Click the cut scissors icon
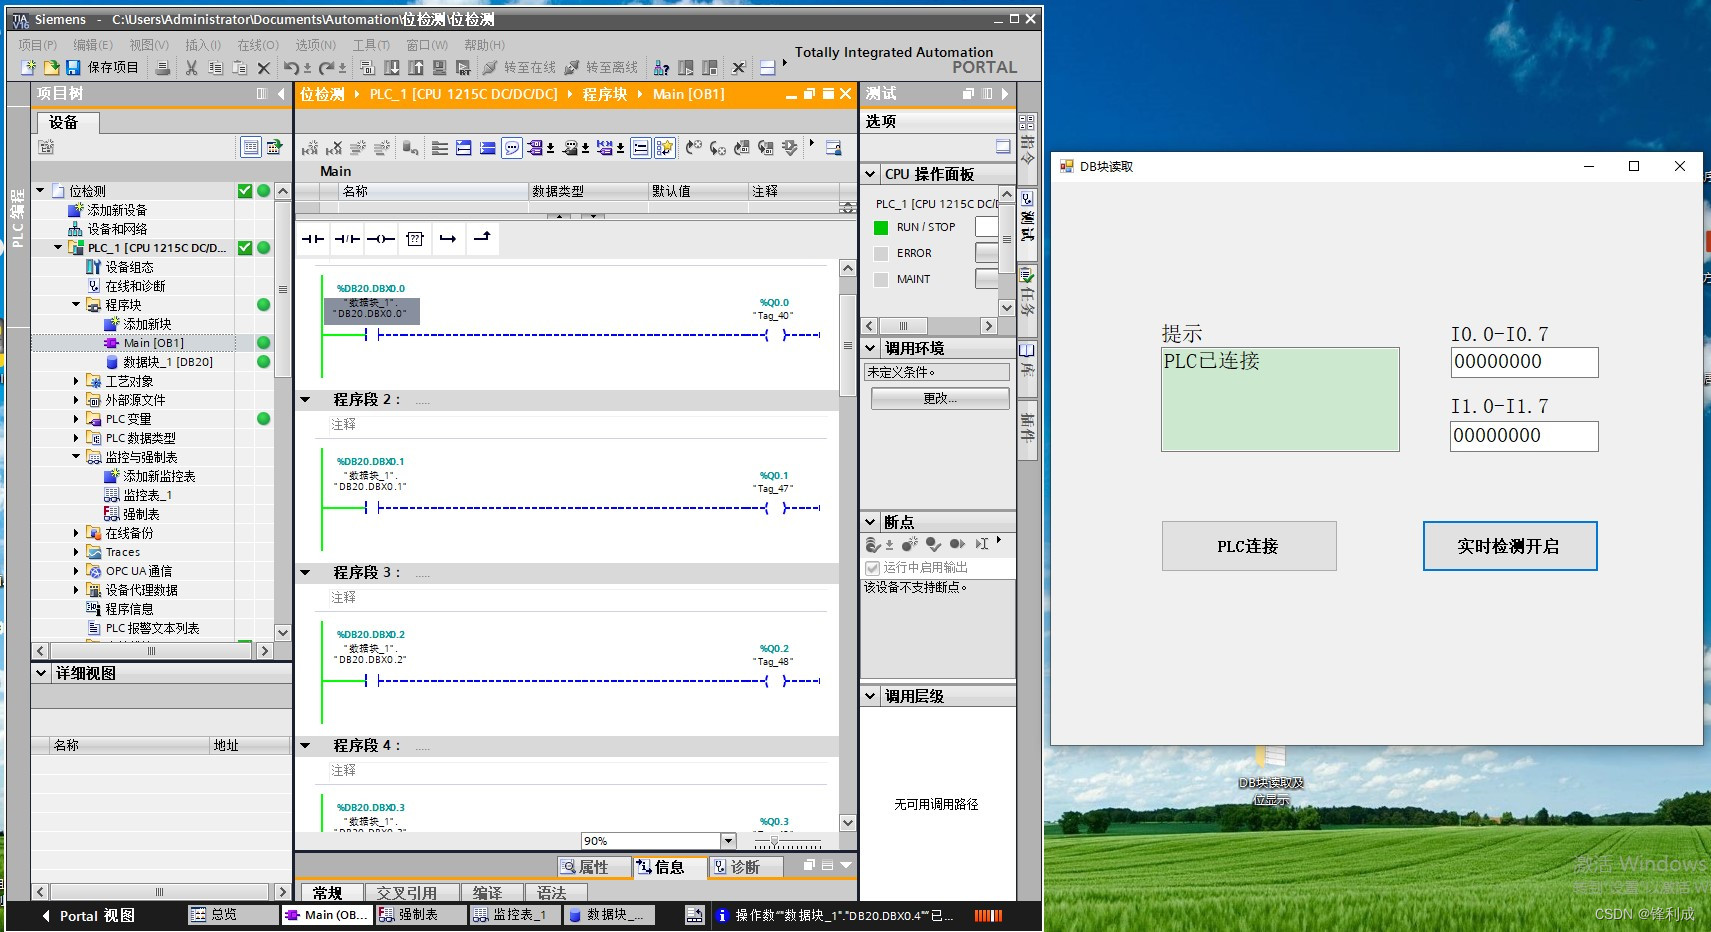Image resolution: width=1711 pixels, height=932 pixels. (x=191, y=67)
